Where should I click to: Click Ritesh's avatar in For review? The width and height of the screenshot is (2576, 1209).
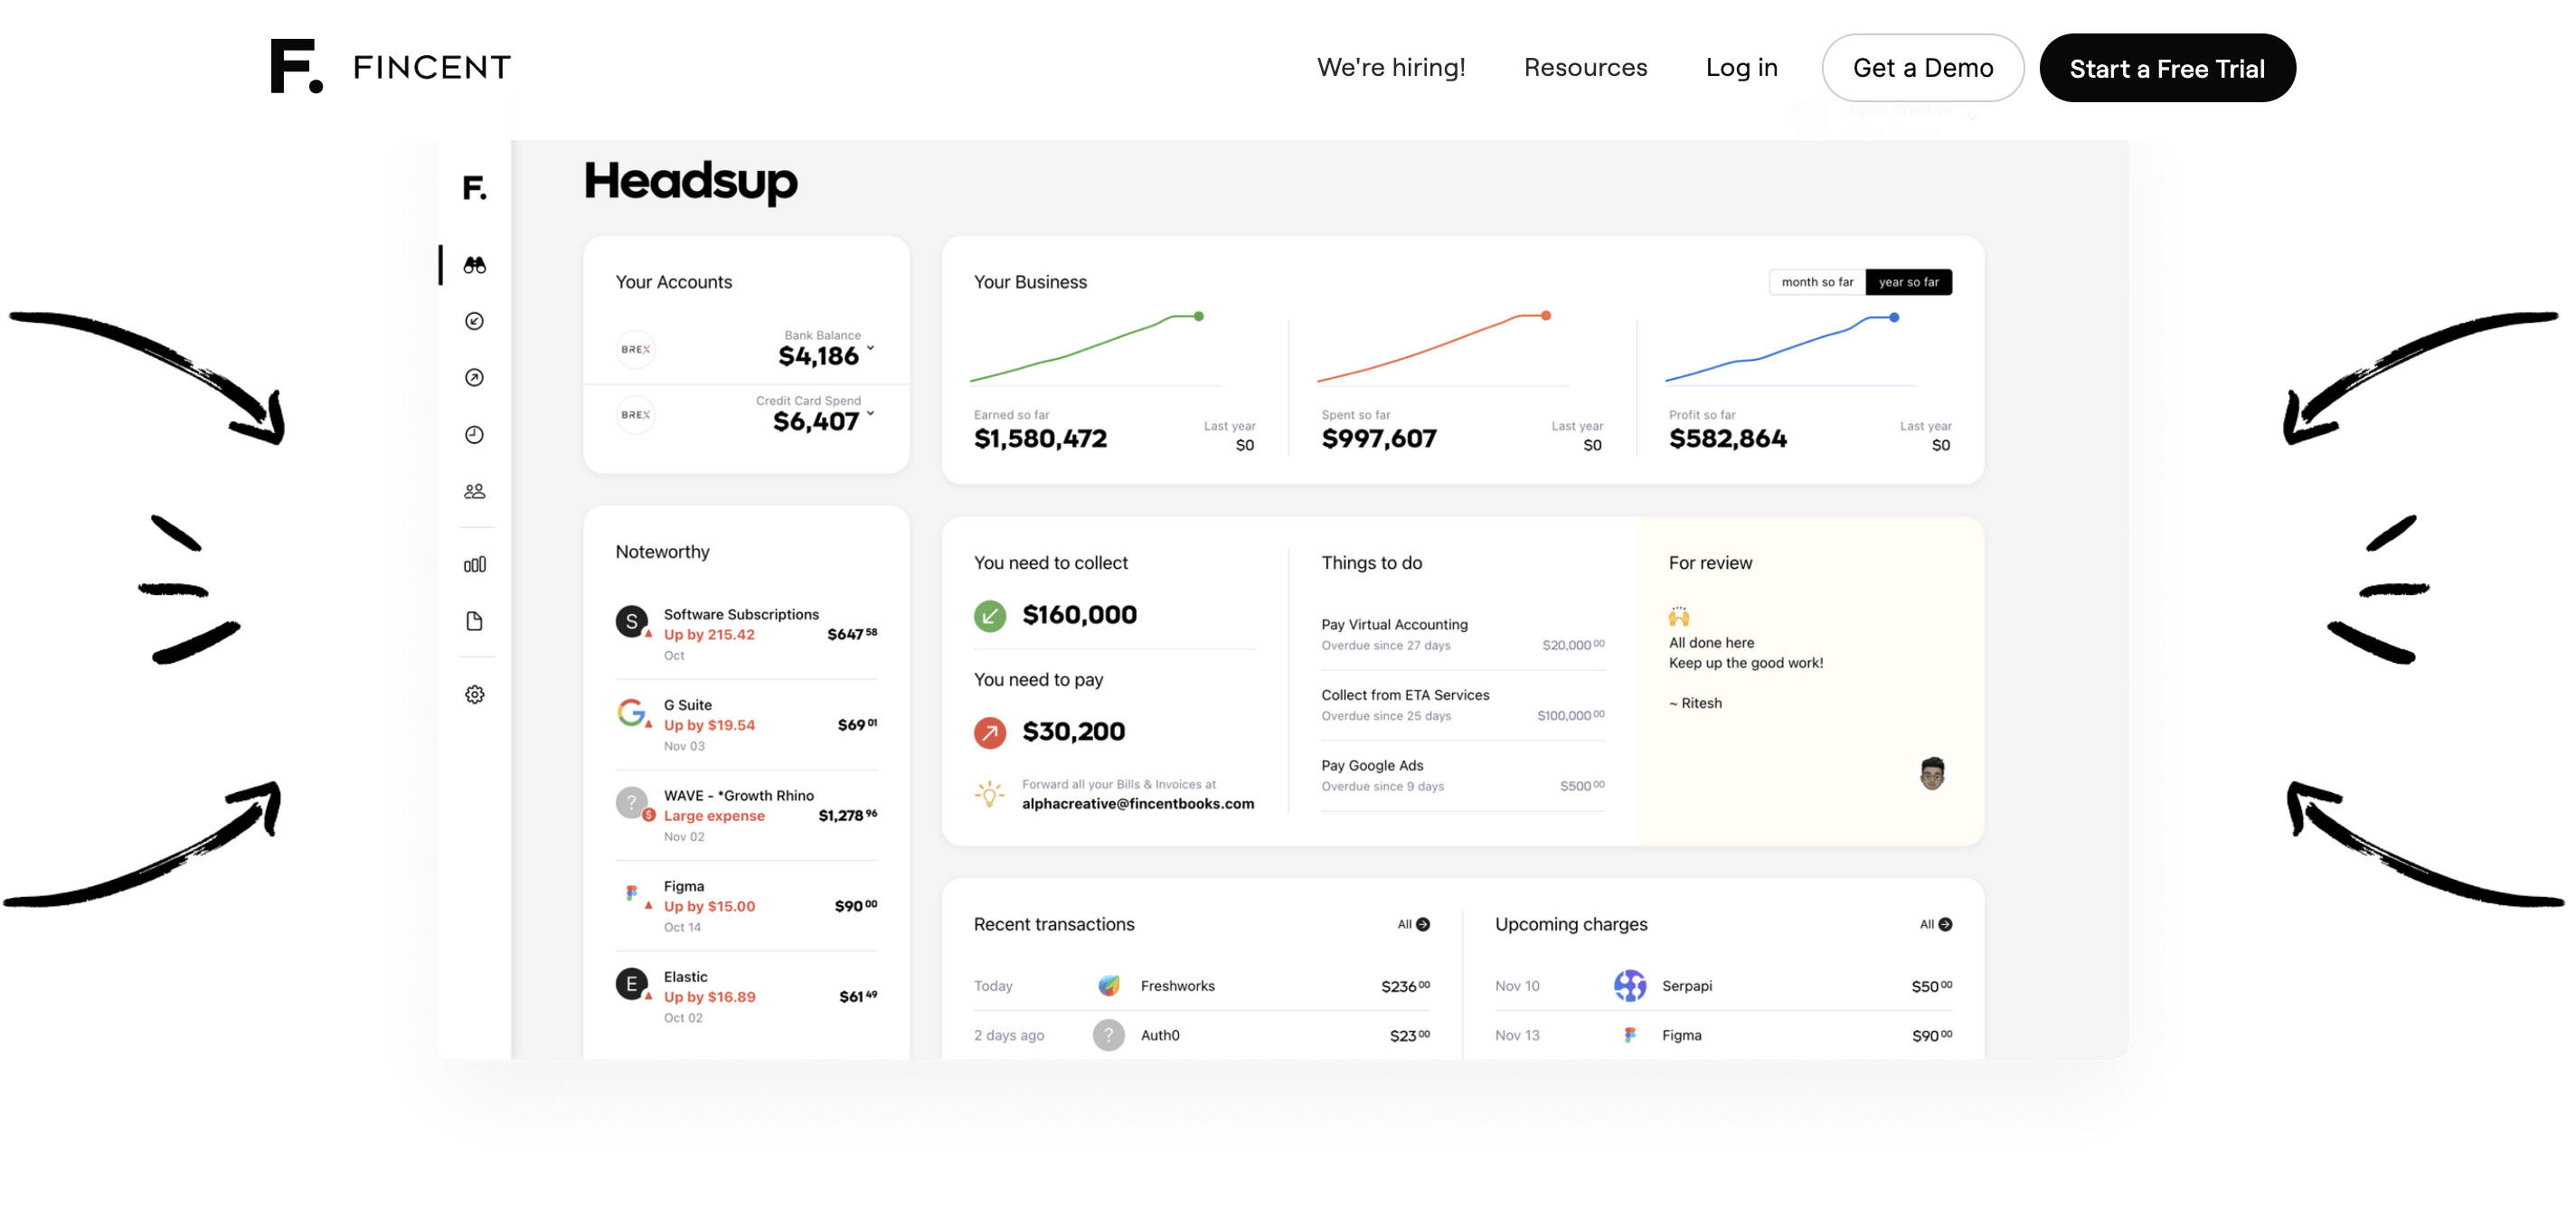pyautogui.click(x=1931, y=773)
